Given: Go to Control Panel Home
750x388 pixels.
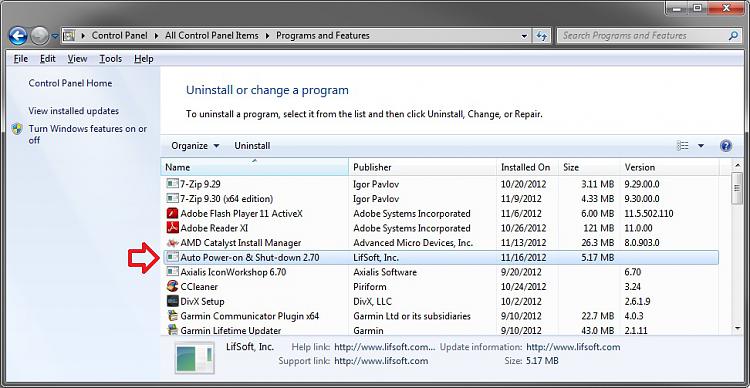Looking at the screenshot, I should pos(70,83).
